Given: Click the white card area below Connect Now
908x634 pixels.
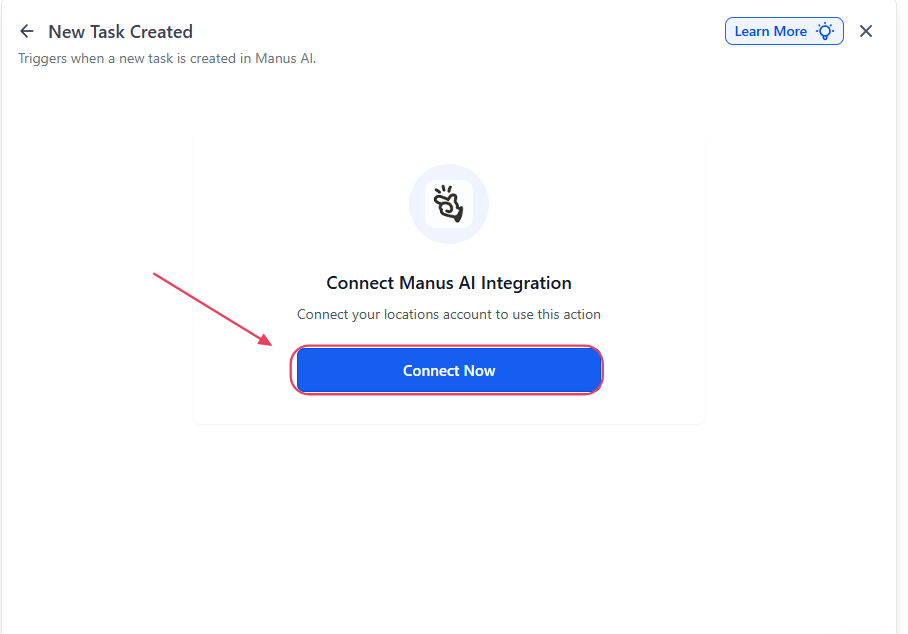Looking at the screenshot, I should [449, 409].
